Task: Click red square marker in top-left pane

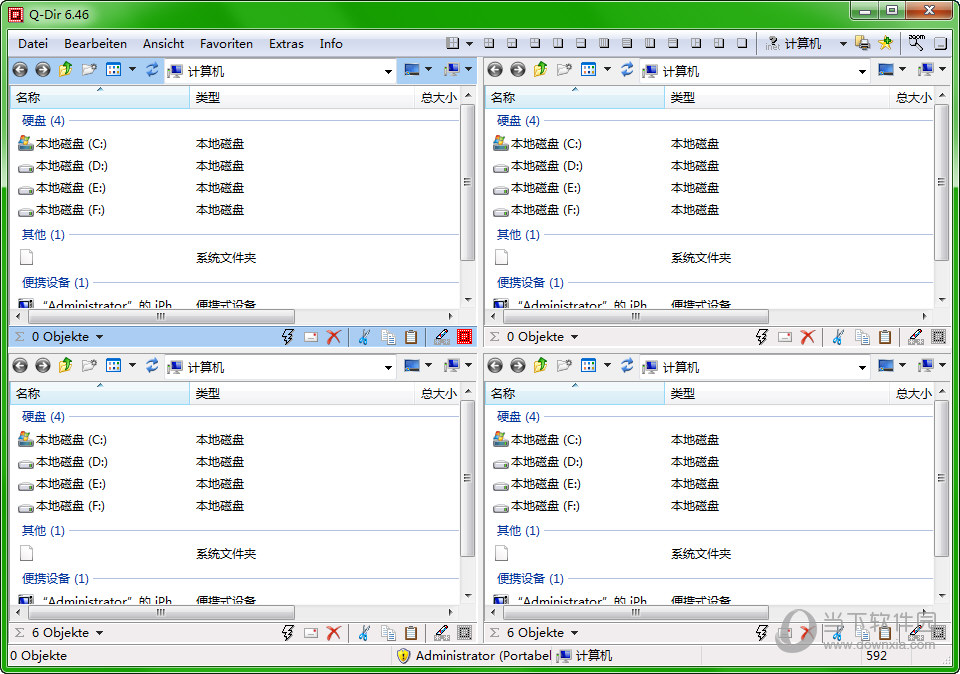Action: pyautogui.click(x=465, y=337)
